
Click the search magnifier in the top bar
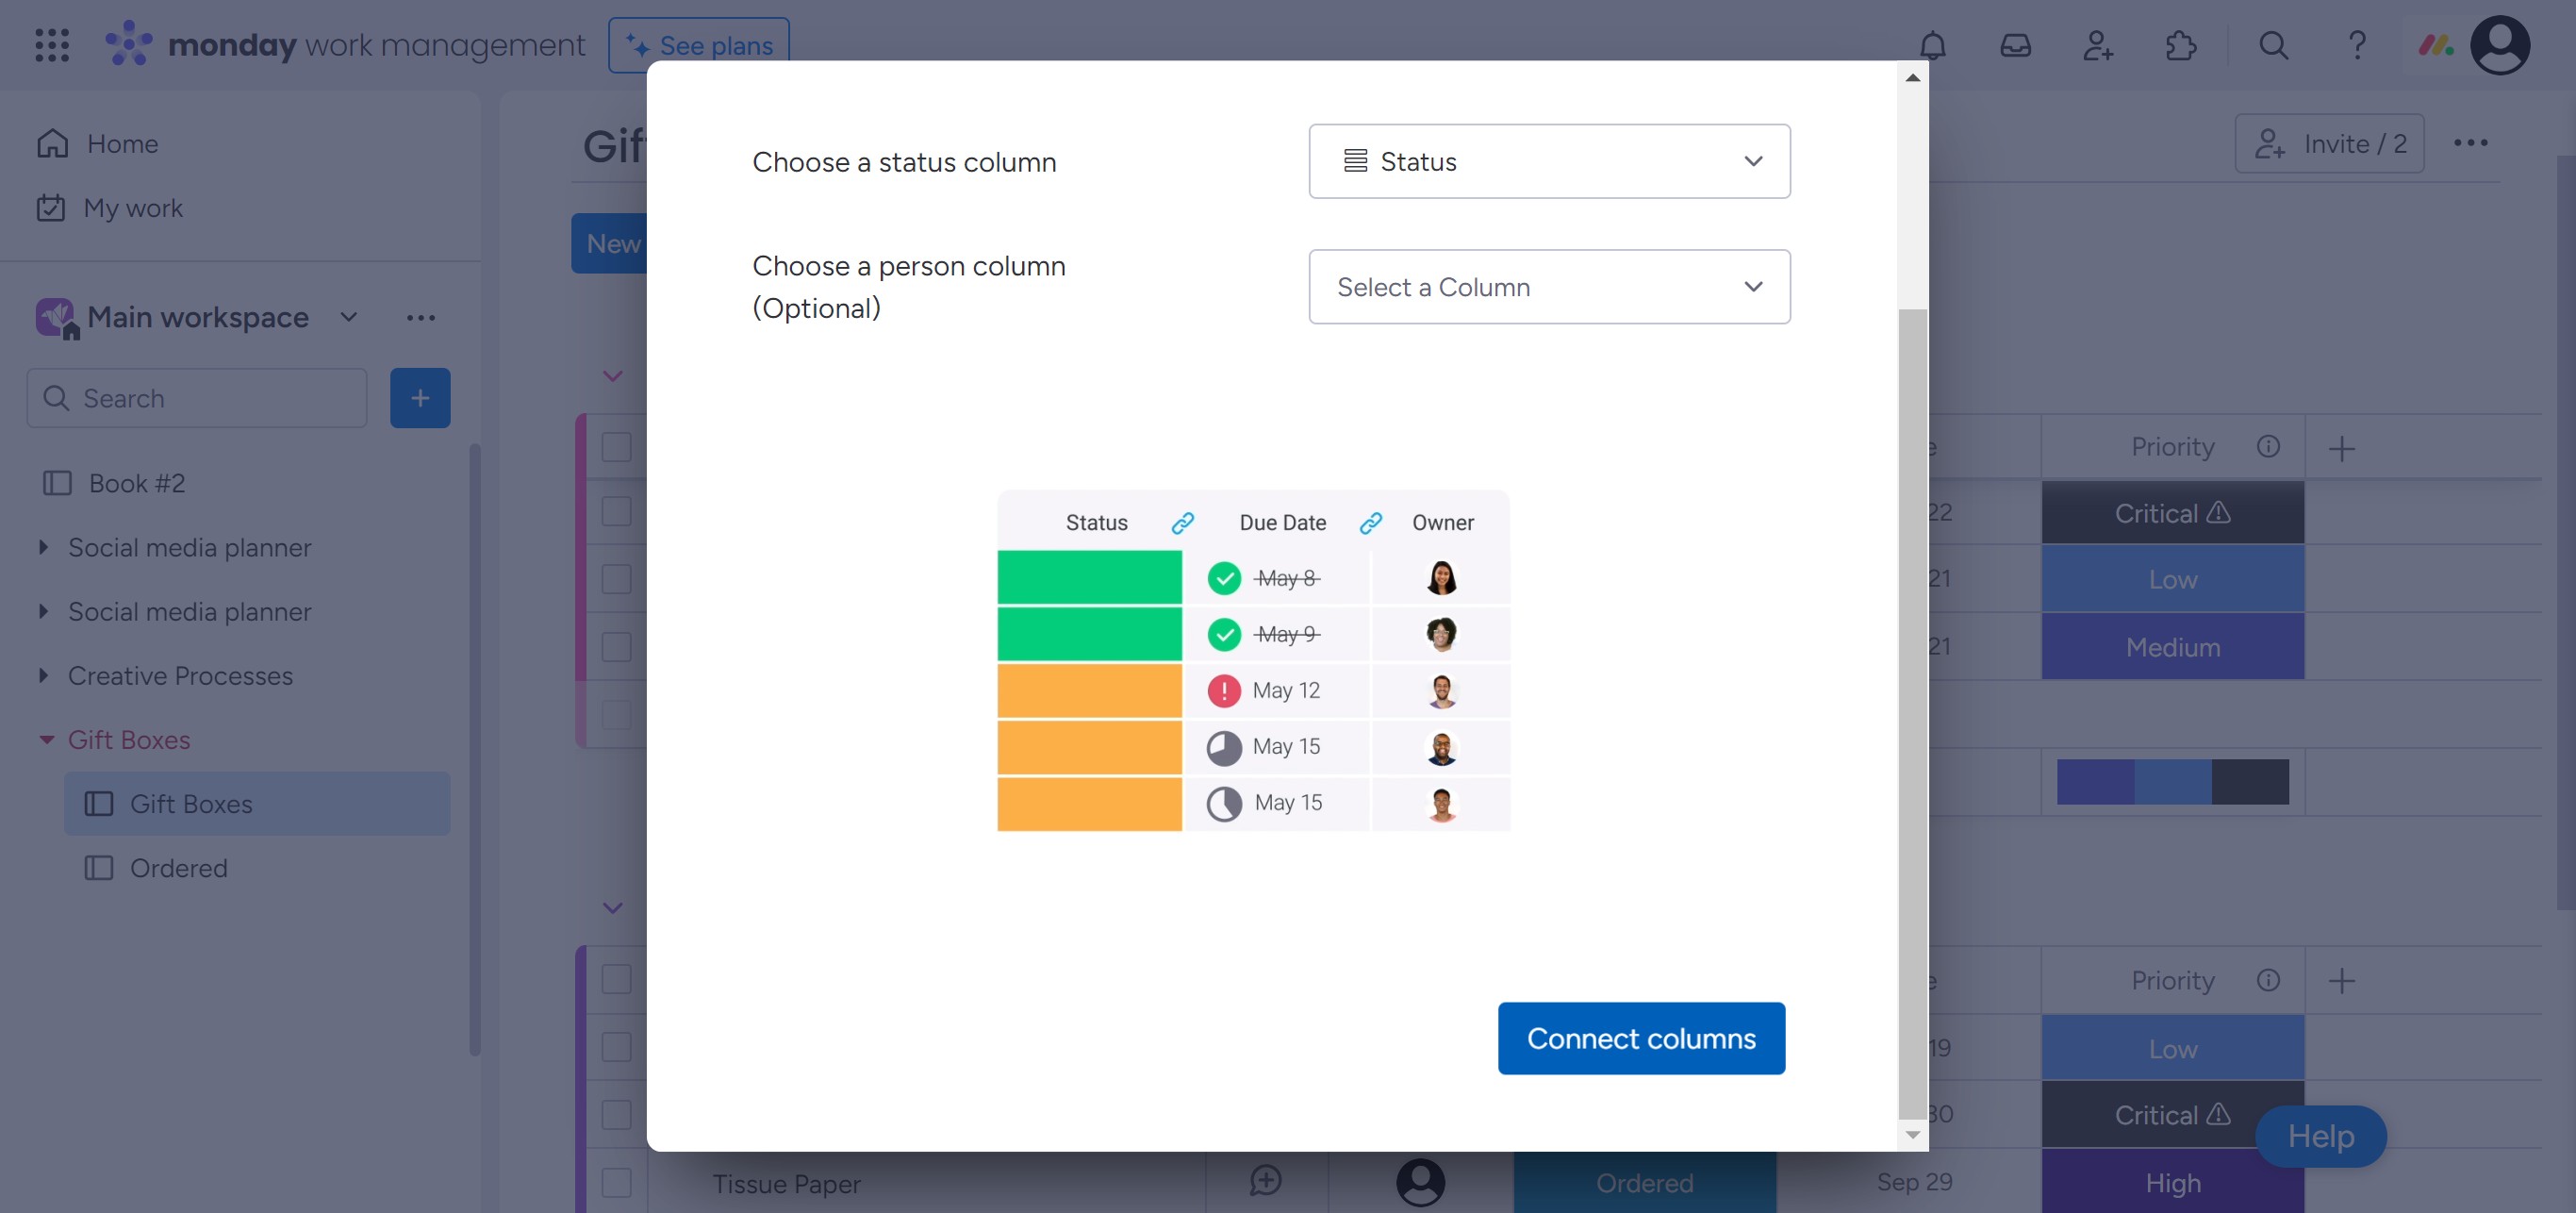pyautogui.click(x=2273, y=45)
